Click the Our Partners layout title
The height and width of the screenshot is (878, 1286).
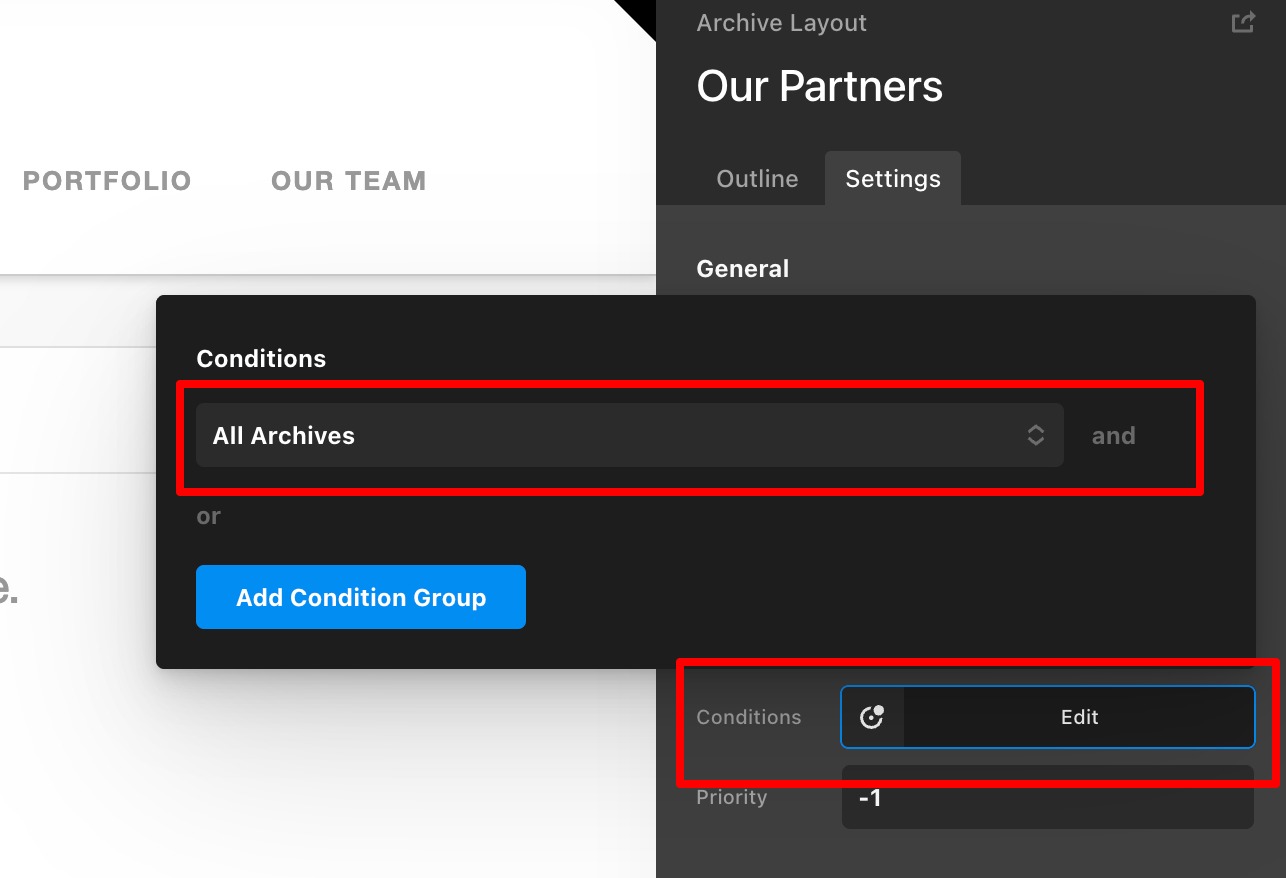[x=819, y=86]
